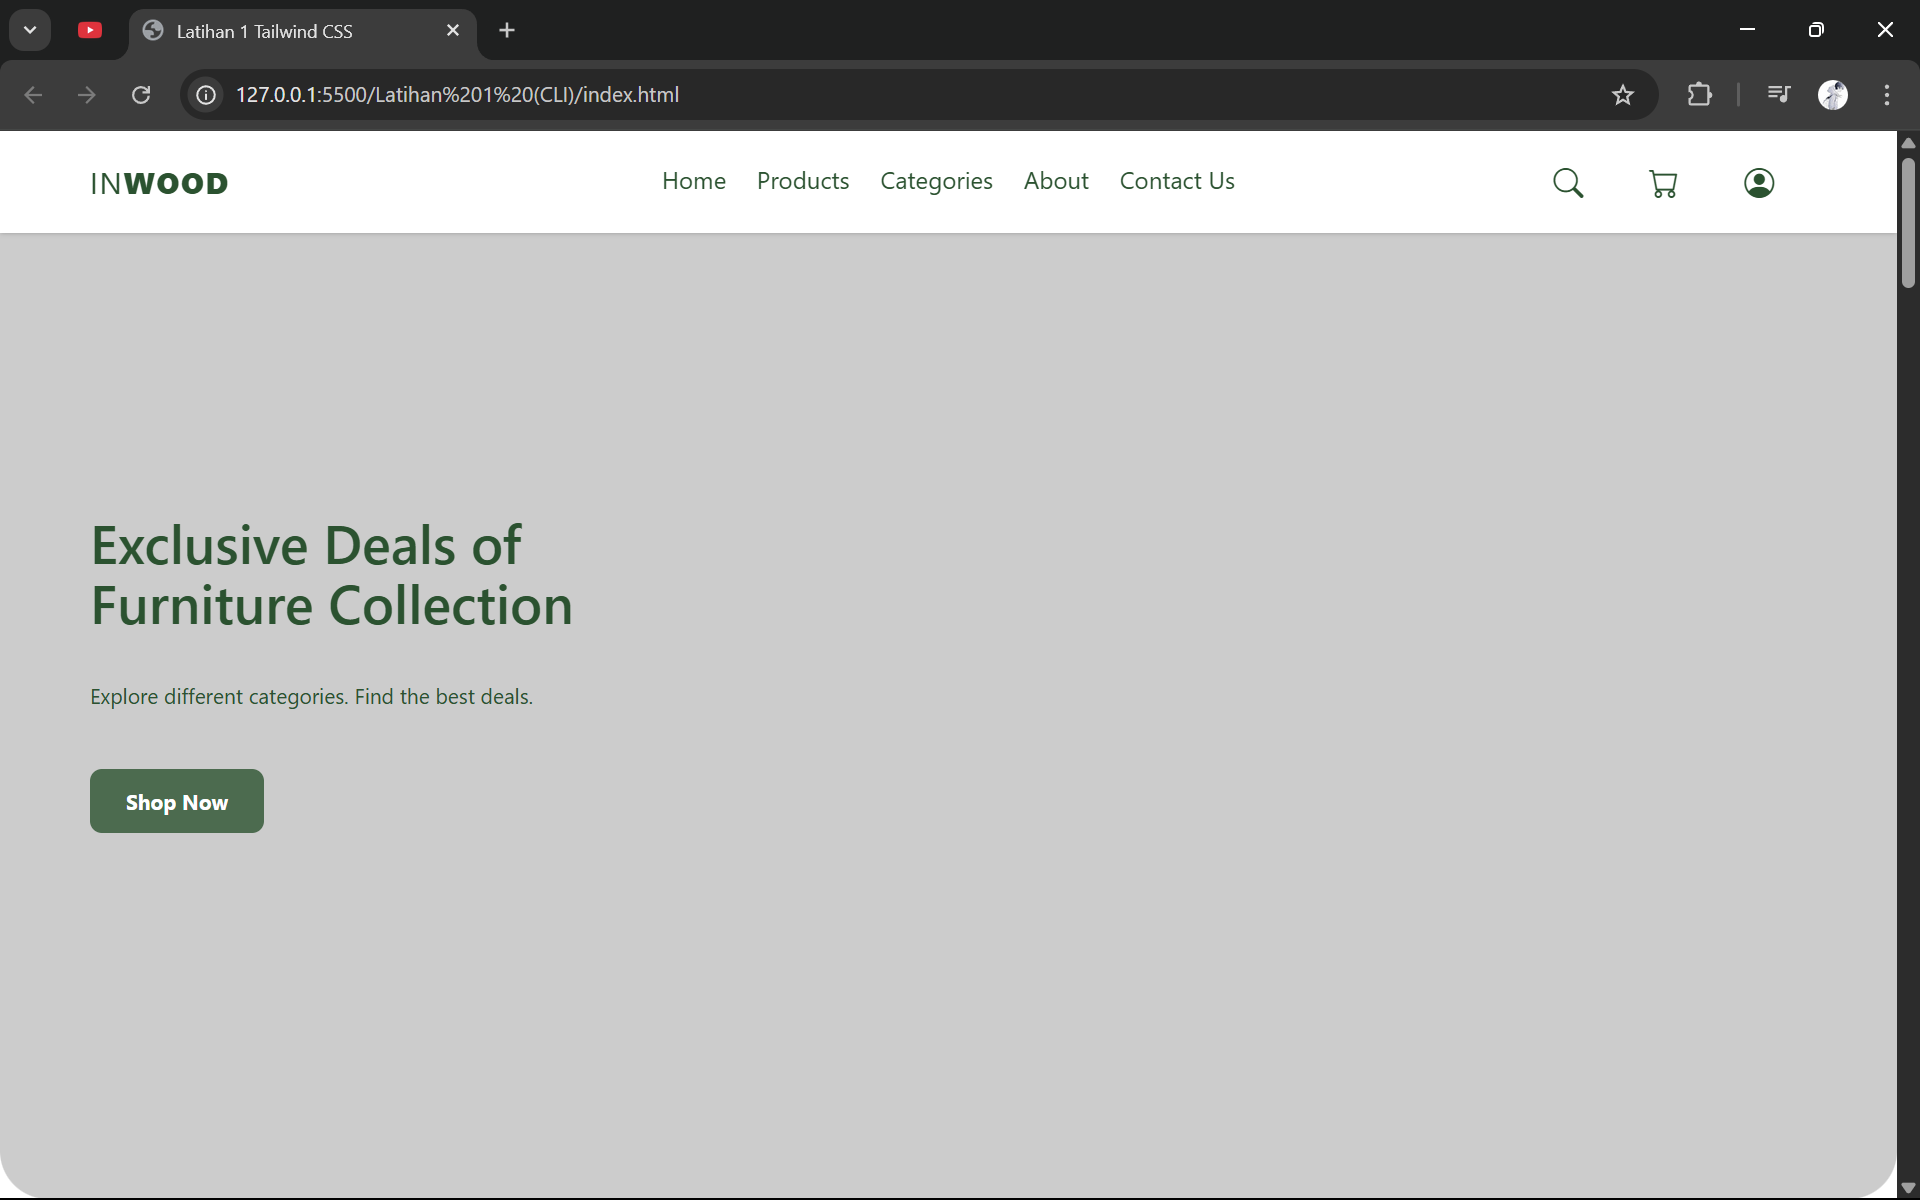Open the shopping cart icon

tap(1663, 183)
